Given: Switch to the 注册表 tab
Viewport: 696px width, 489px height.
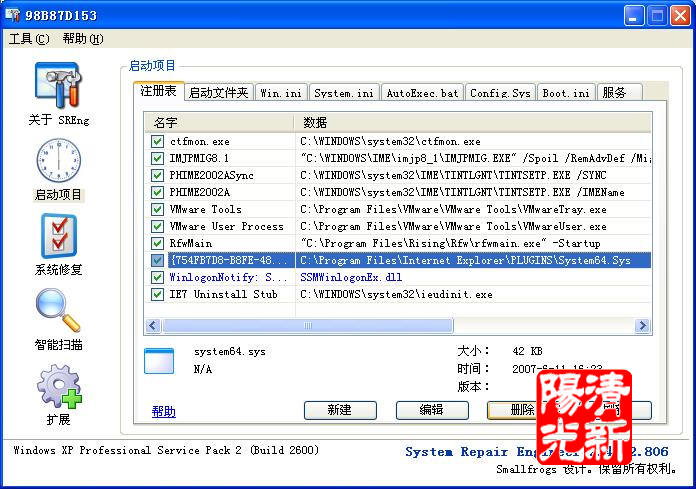Looking at the screenshot, I should (x=158, y=91).
